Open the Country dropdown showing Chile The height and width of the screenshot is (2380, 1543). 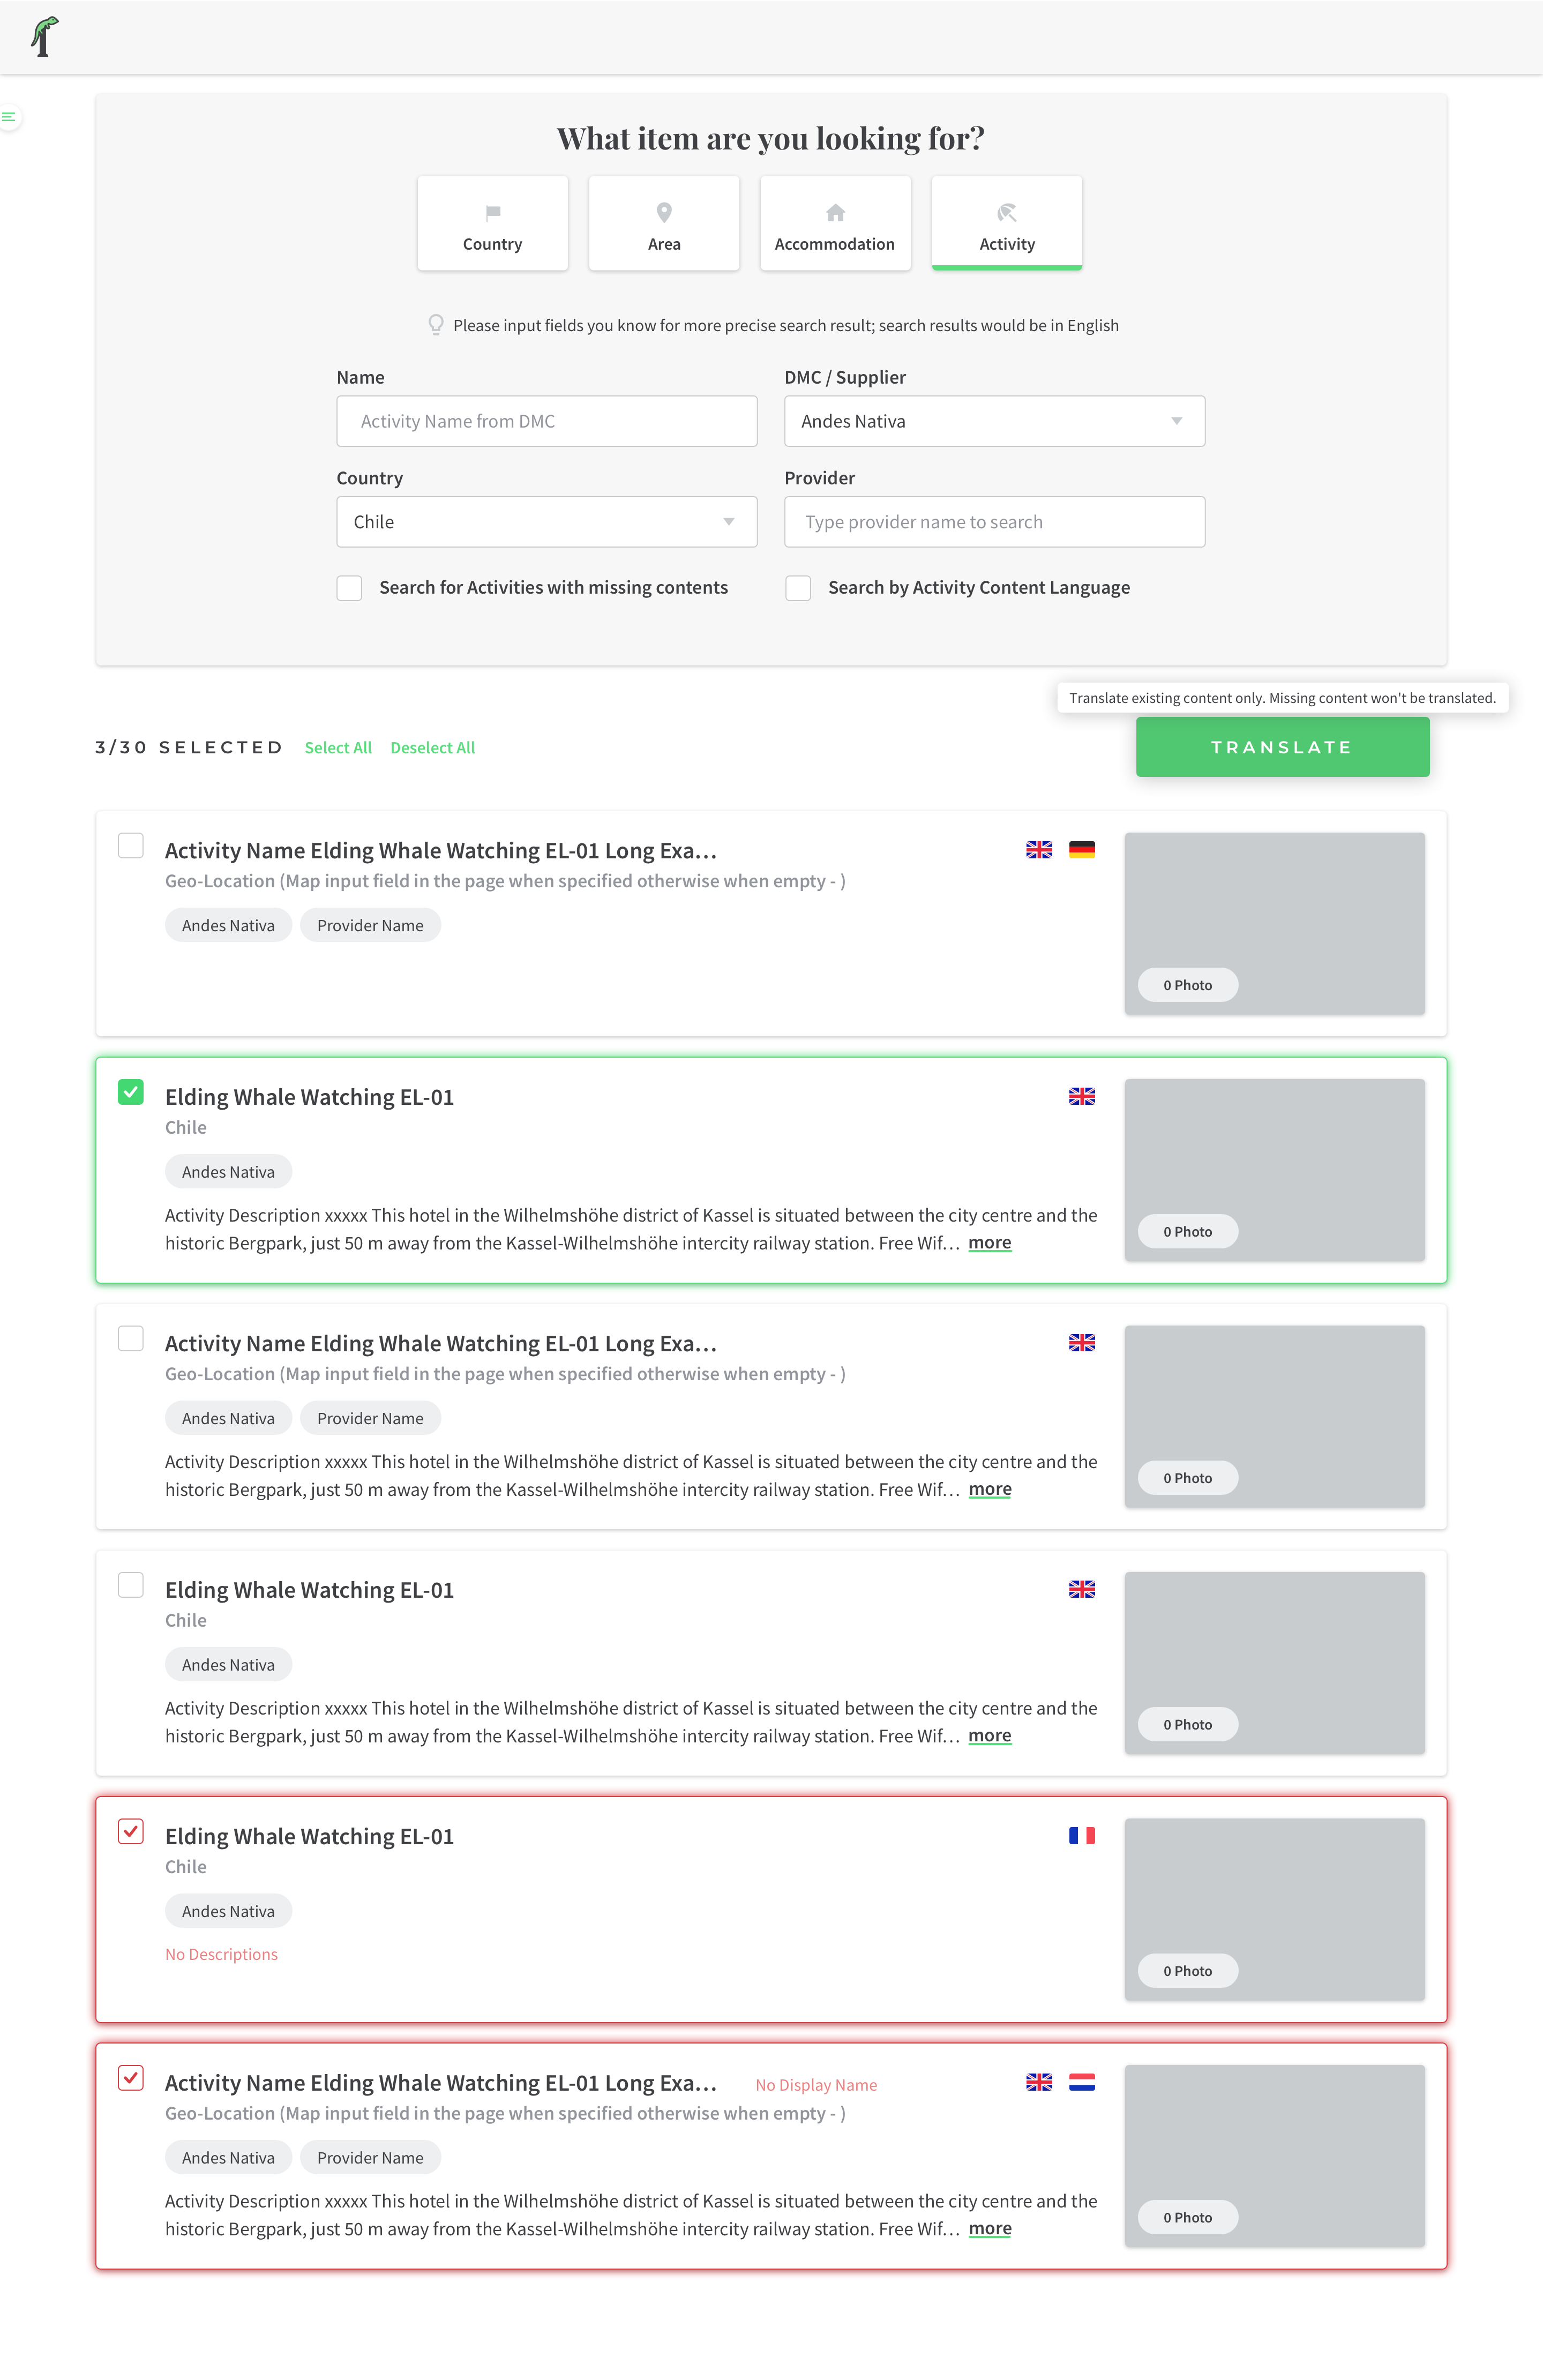coord(546,522)
